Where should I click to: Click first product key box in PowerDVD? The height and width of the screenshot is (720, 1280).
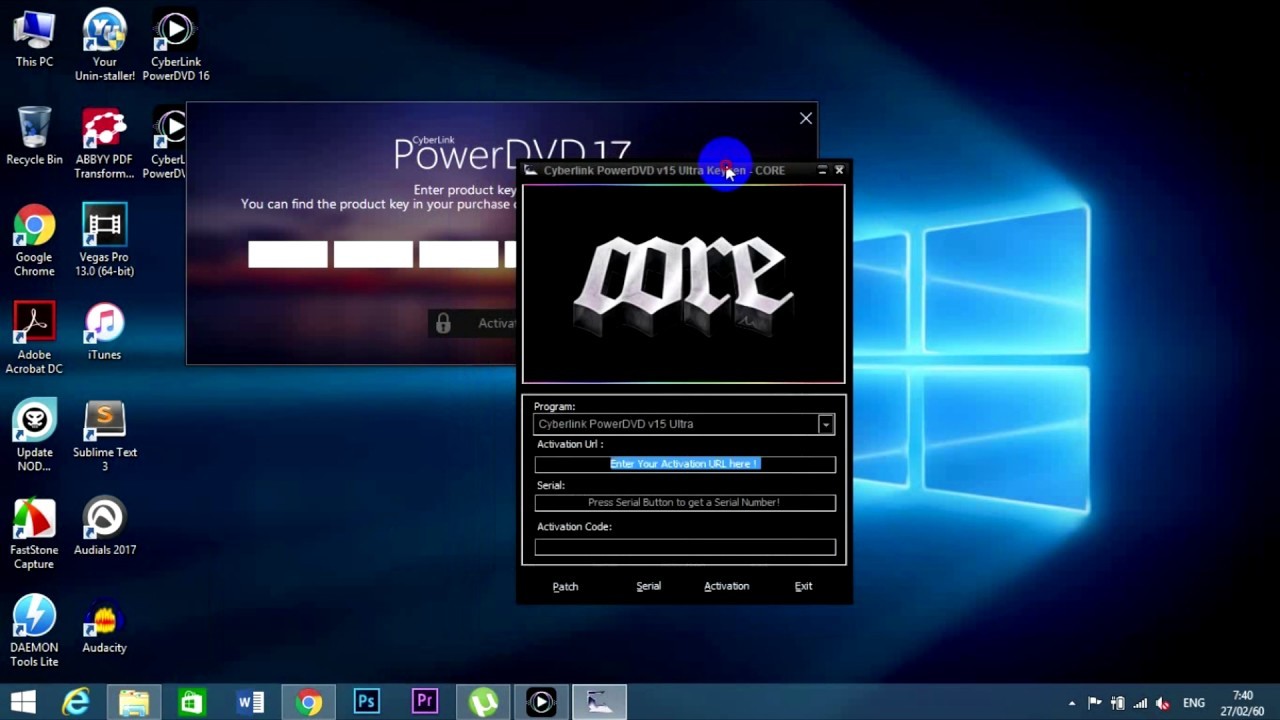[288, 254]
